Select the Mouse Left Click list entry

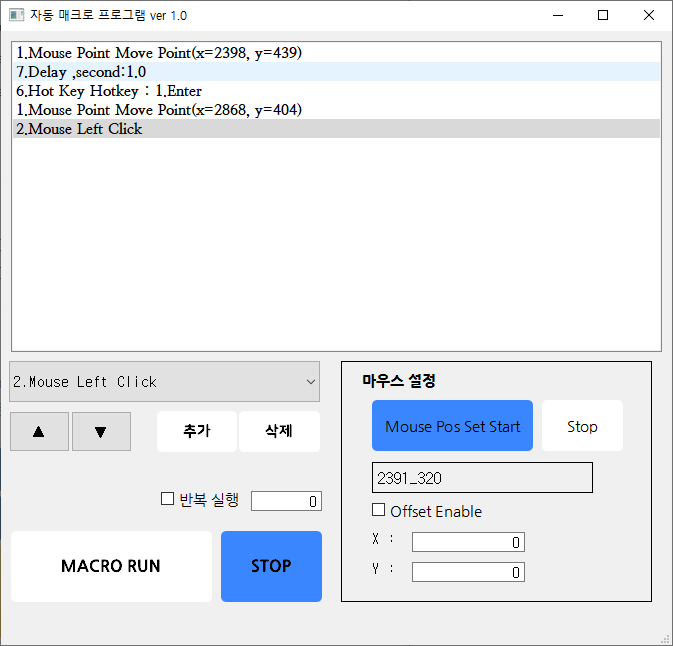[80, 128]
